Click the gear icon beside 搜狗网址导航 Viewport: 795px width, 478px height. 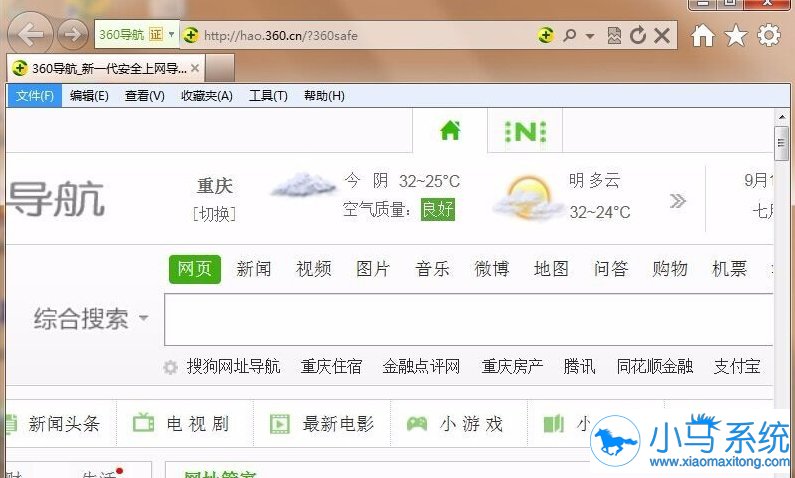click(x=170, y=367)
